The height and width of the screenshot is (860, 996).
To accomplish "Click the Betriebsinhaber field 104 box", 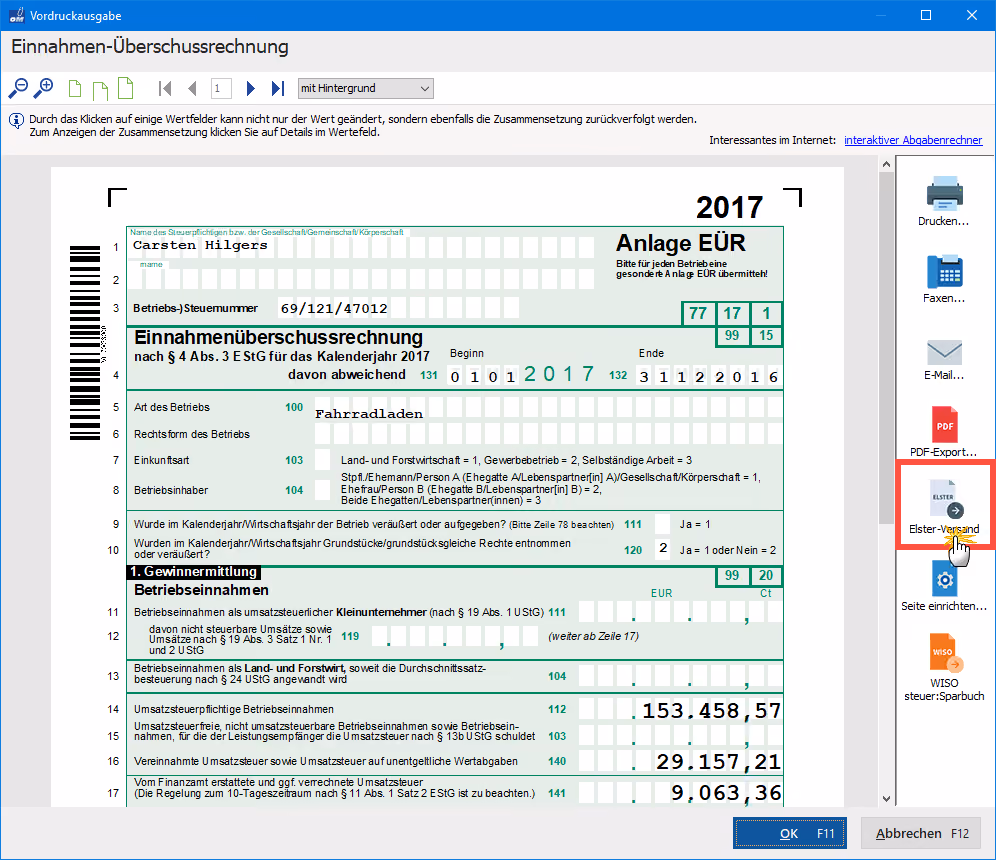I will (x=323, y=490).
